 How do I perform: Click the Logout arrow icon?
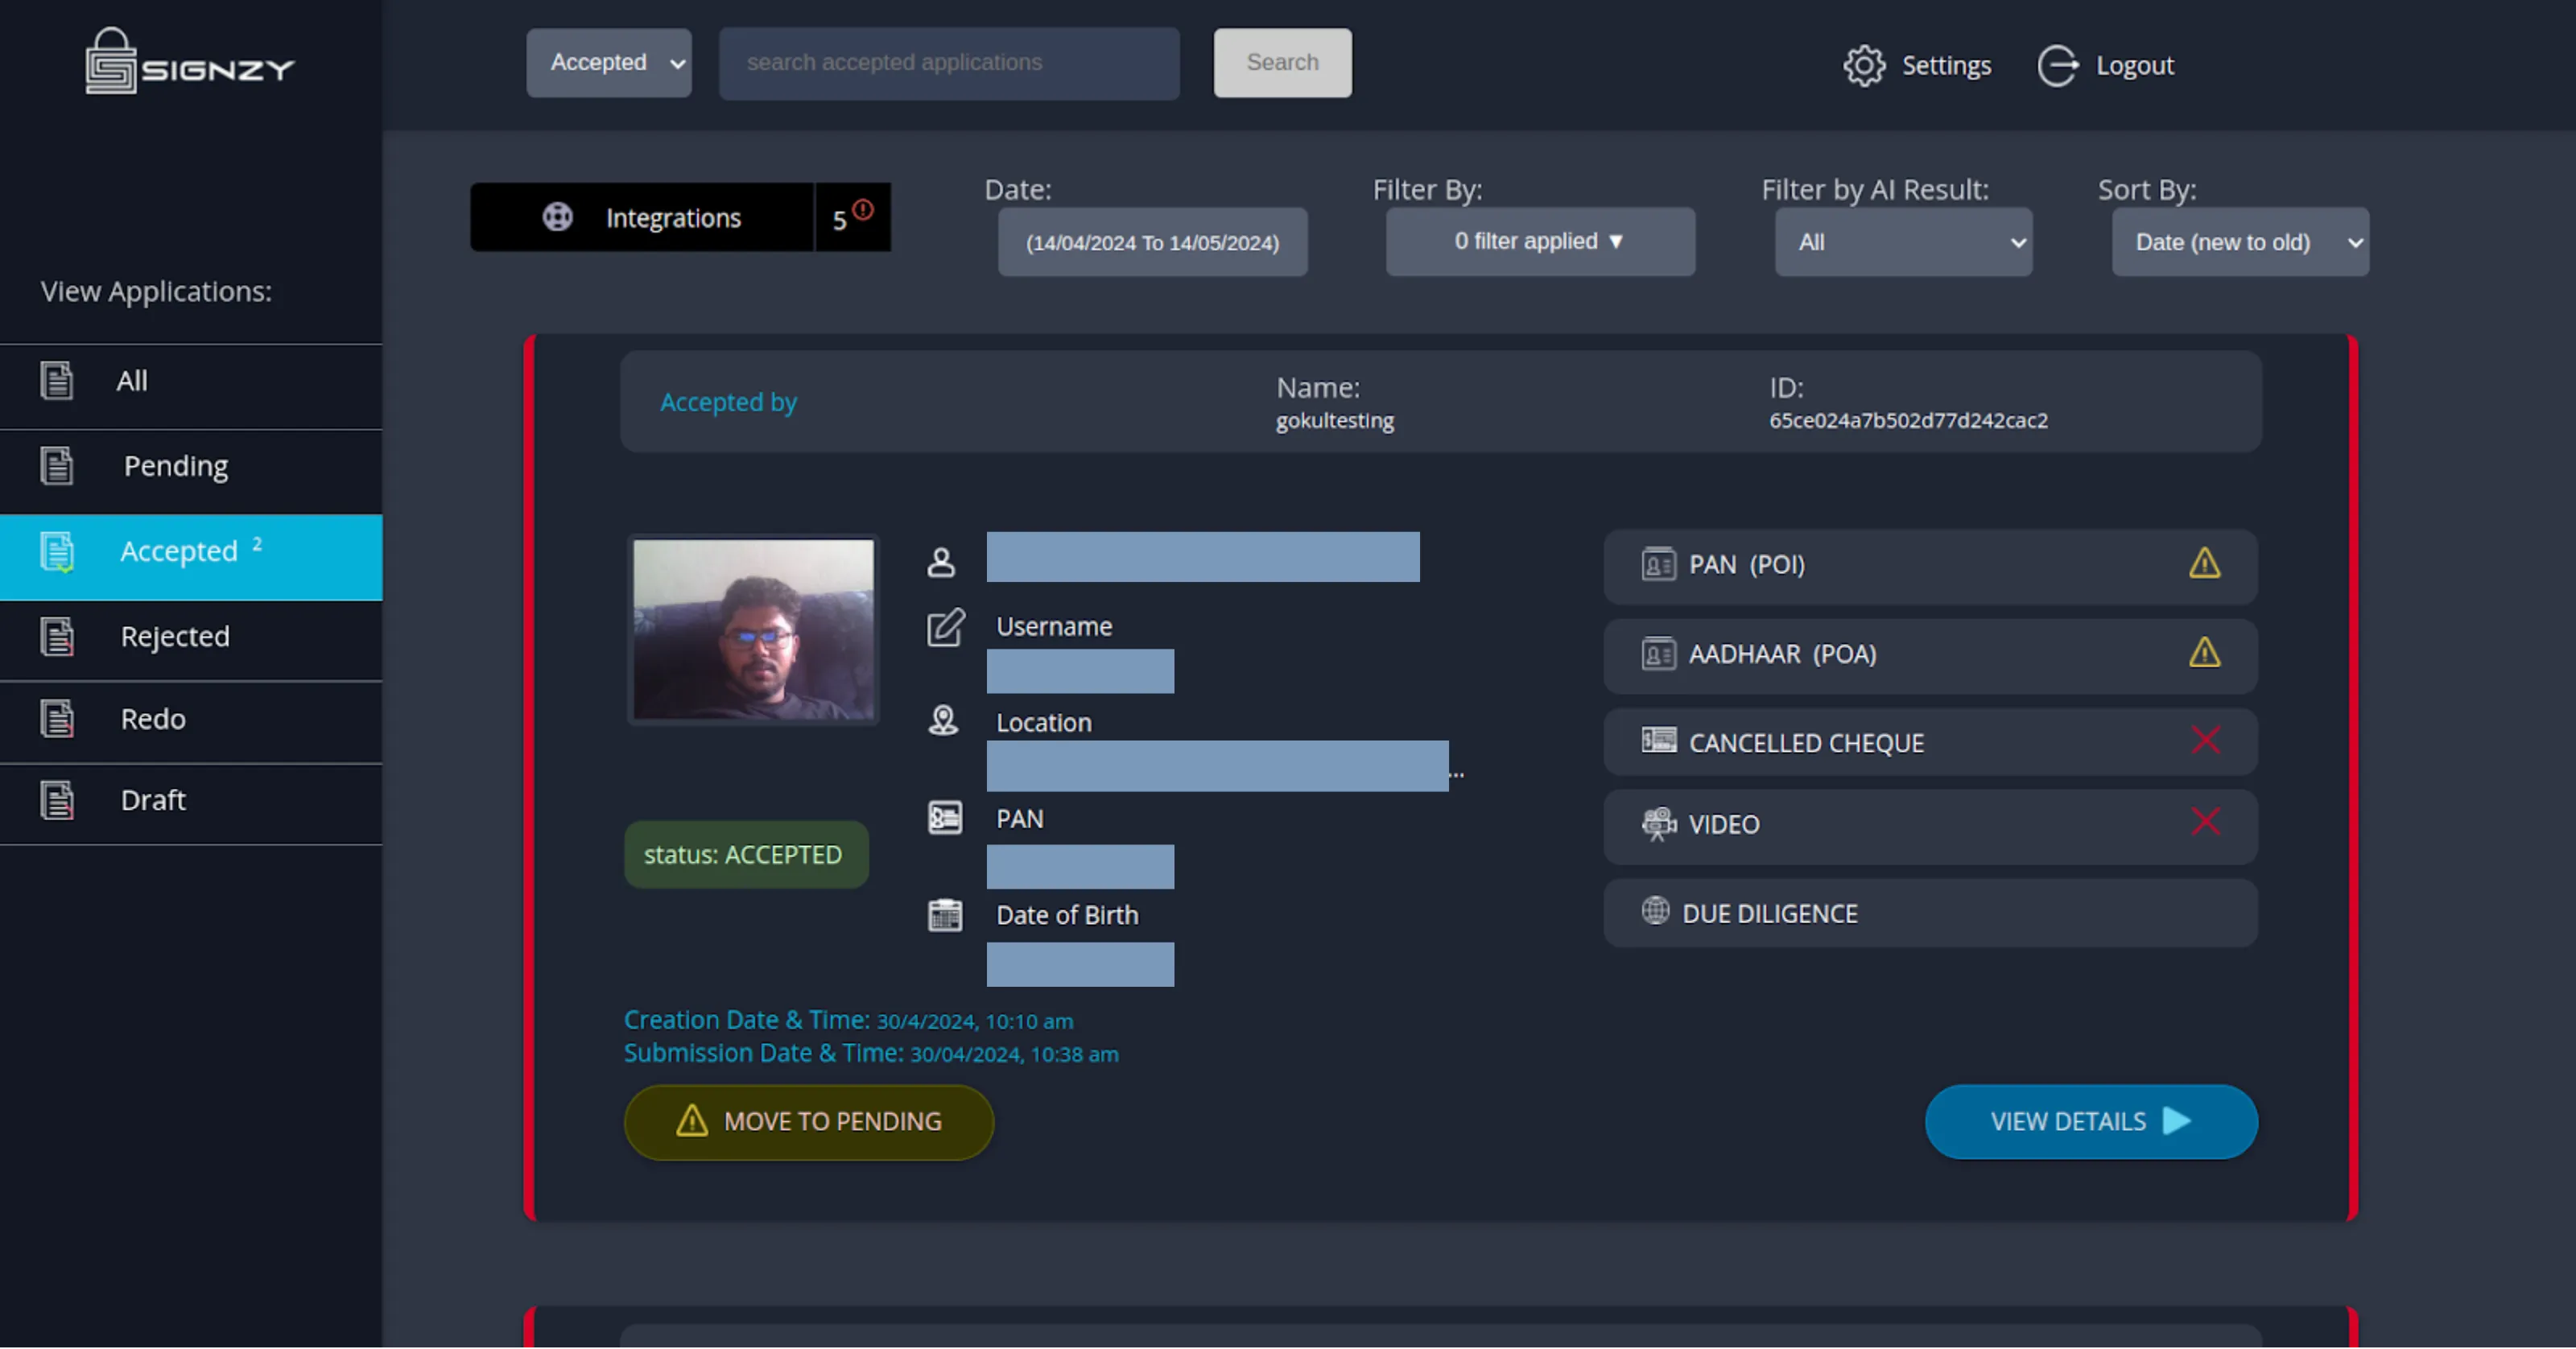point(2058,66)
